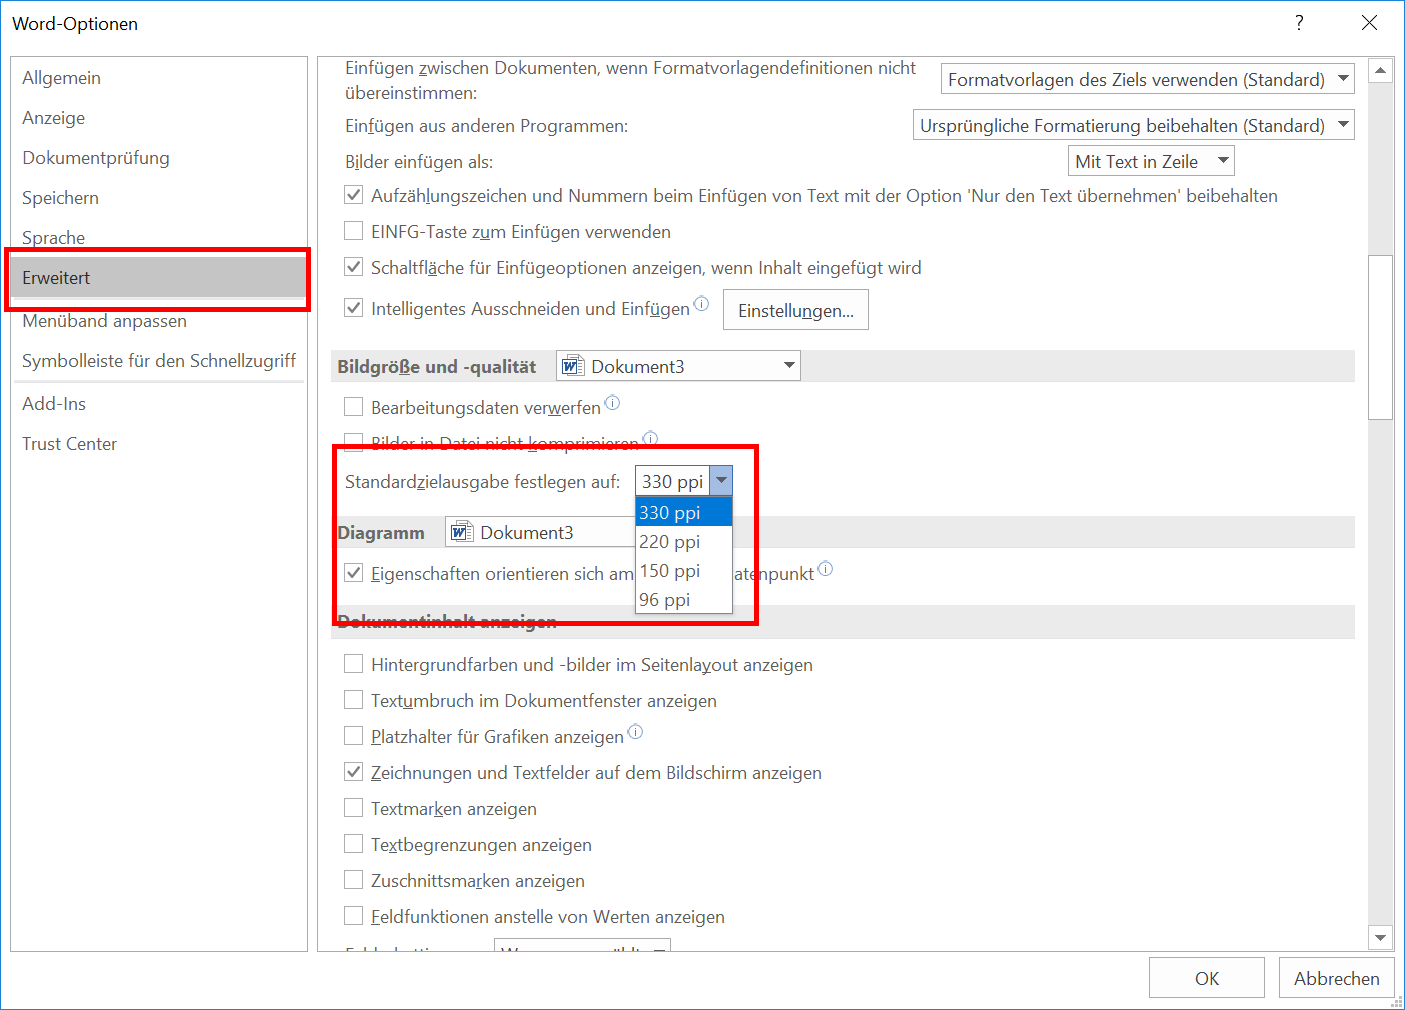Click info icon beside Bearbeitungsdaten verwerfen
Viewport: 1405px width, 1010px height.
click(612, 403)
